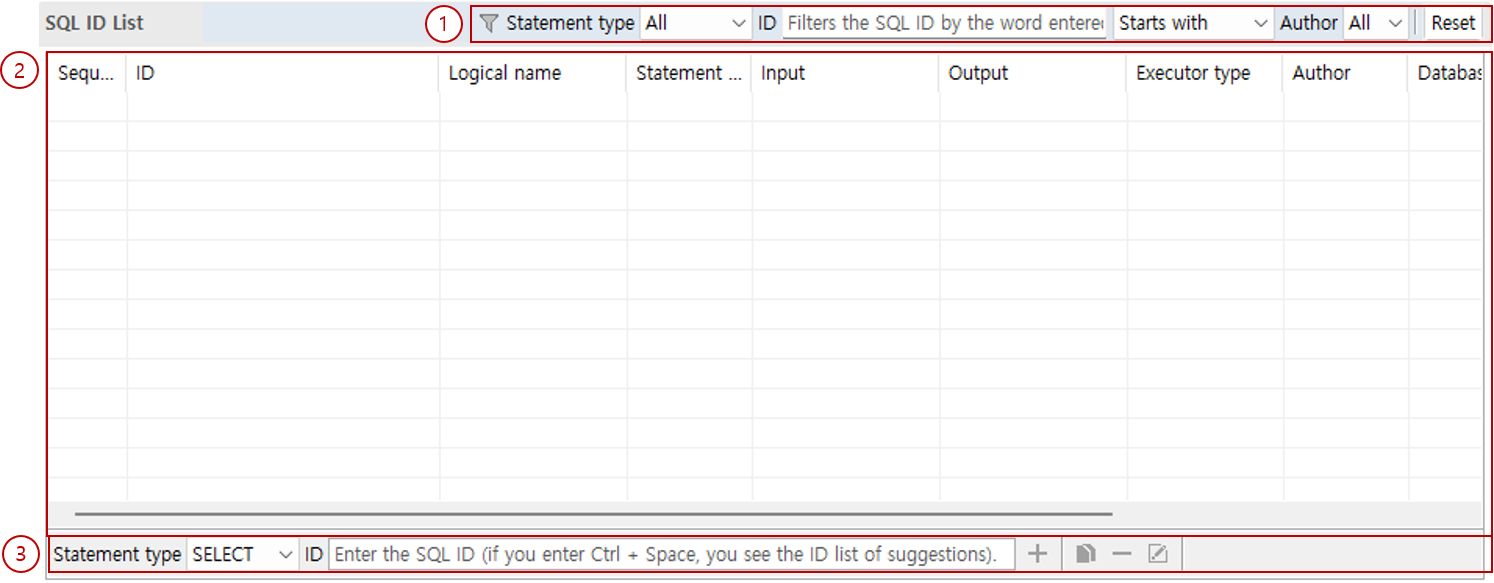This screenshot has height=583, width=1494.
Task: Click the Reset filter button
Action: coord(1453,22)
